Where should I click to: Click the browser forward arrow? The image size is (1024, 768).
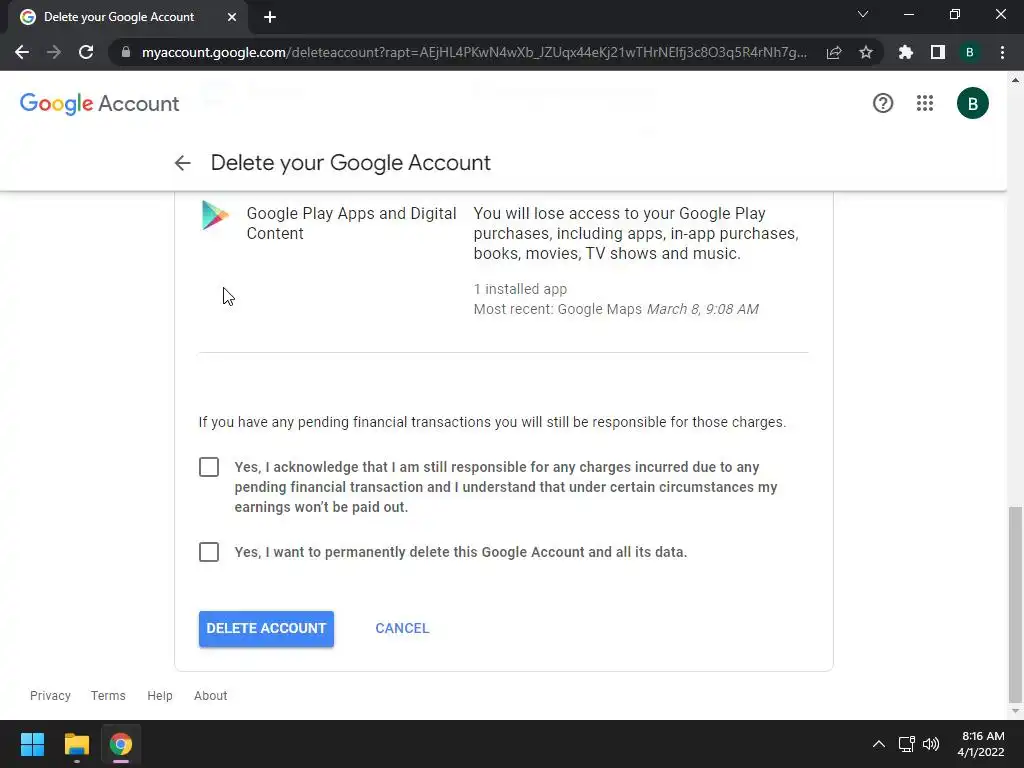point(54,52)
